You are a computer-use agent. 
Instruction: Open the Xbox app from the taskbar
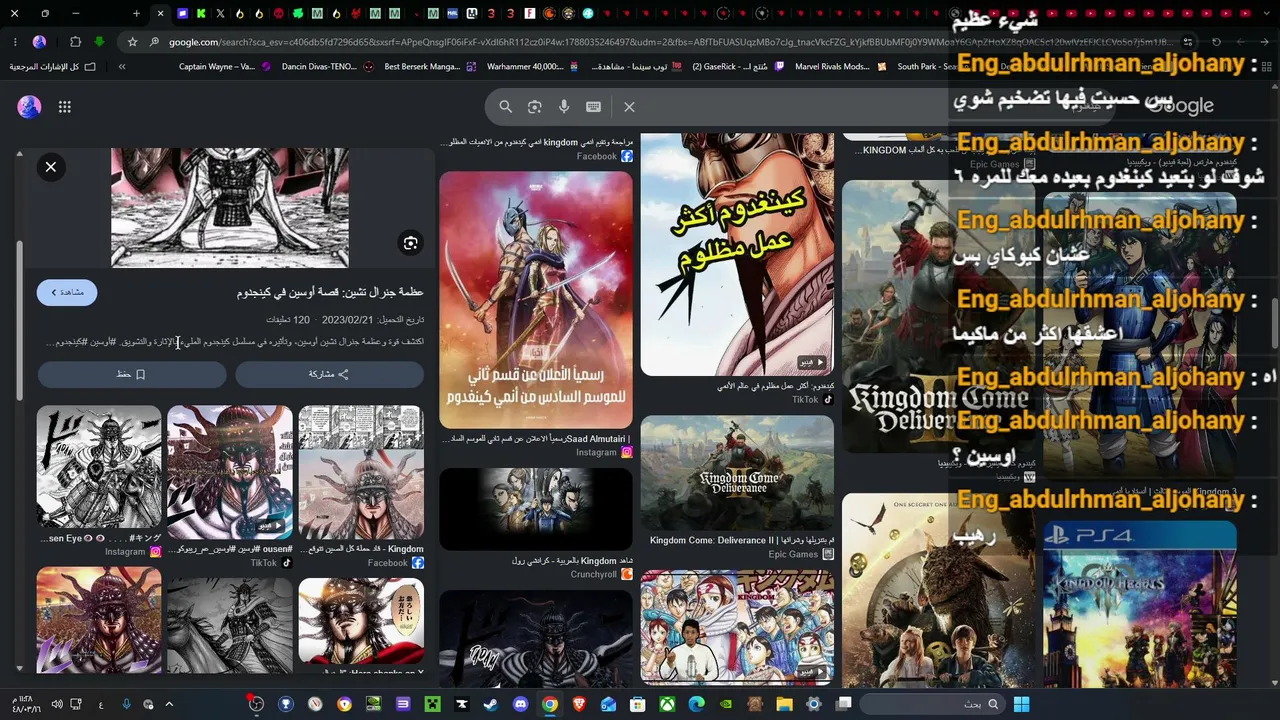coord(666,704)
